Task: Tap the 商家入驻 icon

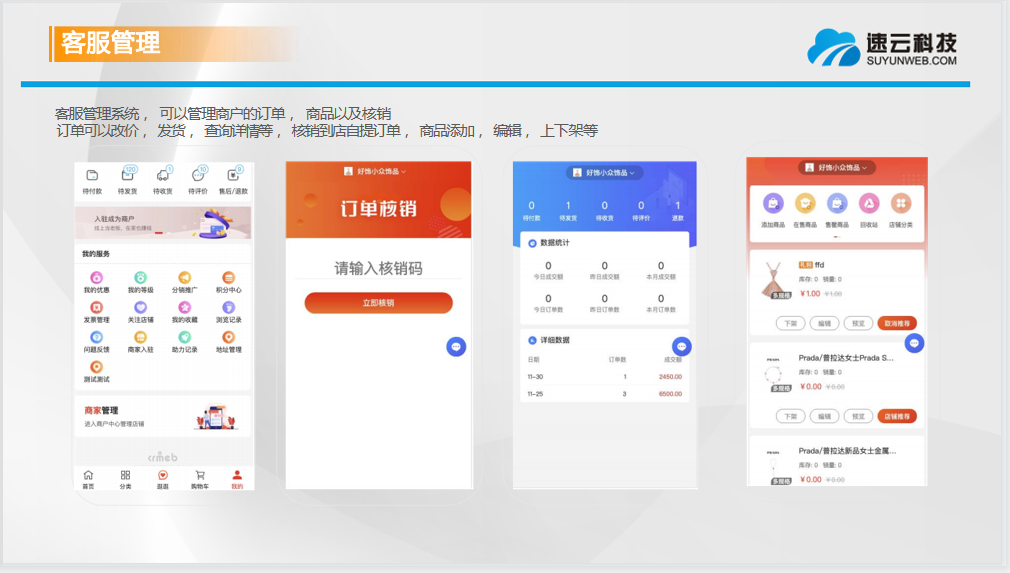Action: [140, 337]
